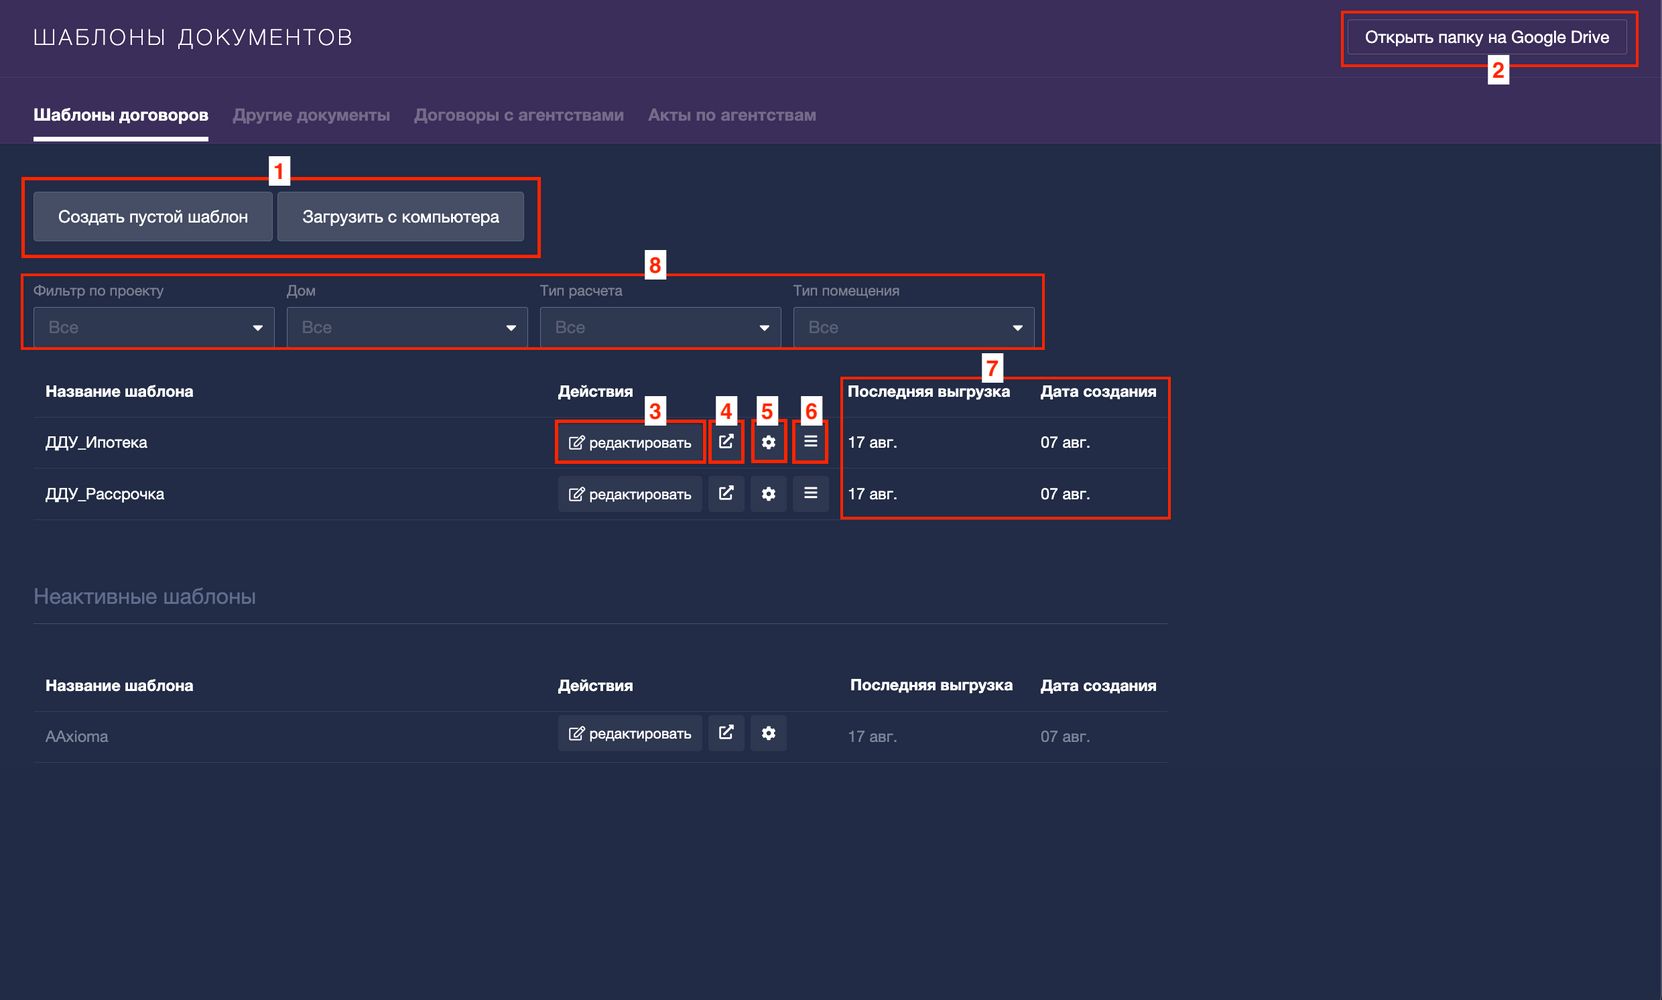Viewport: 1662px width, 1000px height.
Task: Click Загрузить с компьютера button
Action: (x=400, y=217)
